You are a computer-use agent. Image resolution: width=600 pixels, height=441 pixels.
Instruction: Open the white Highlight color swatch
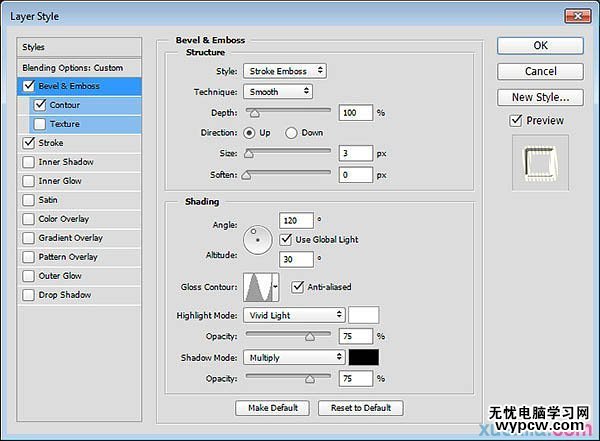click(364, 315)
